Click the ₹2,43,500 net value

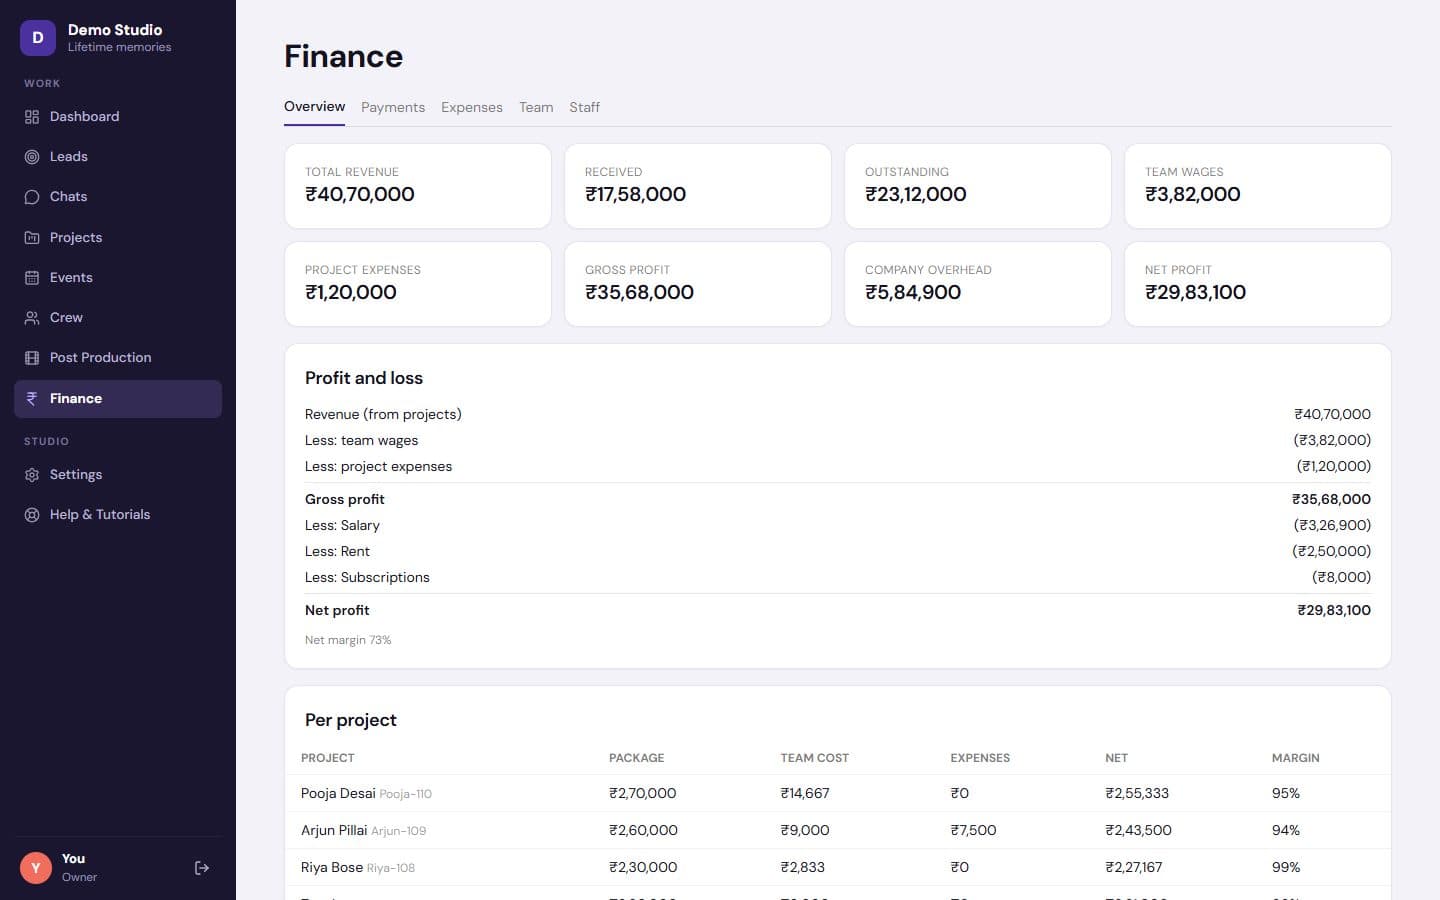point(1138,830)
